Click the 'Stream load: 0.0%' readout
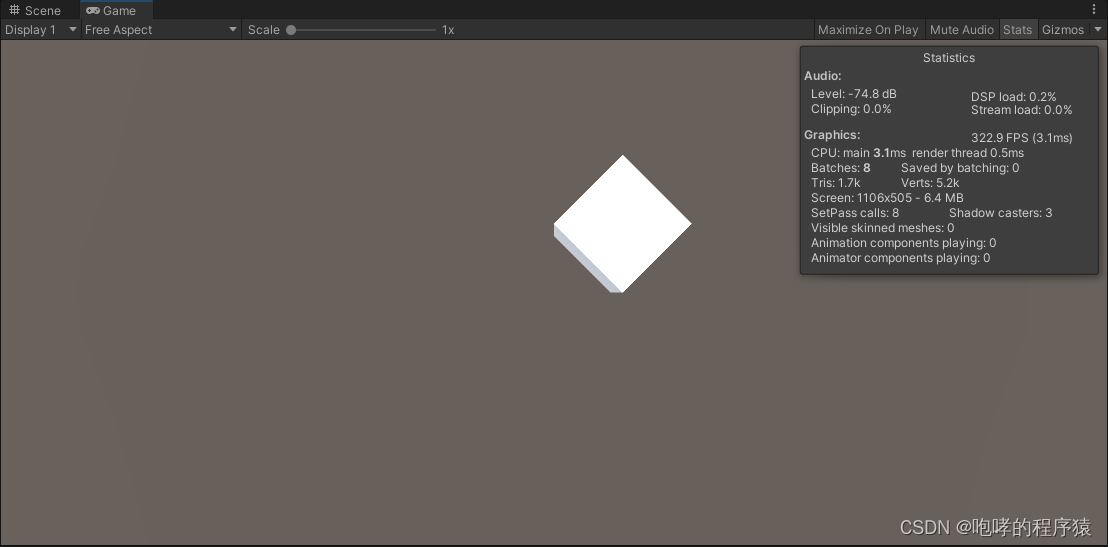The width and height of the screenshot is (1108, 547). 1021,110
